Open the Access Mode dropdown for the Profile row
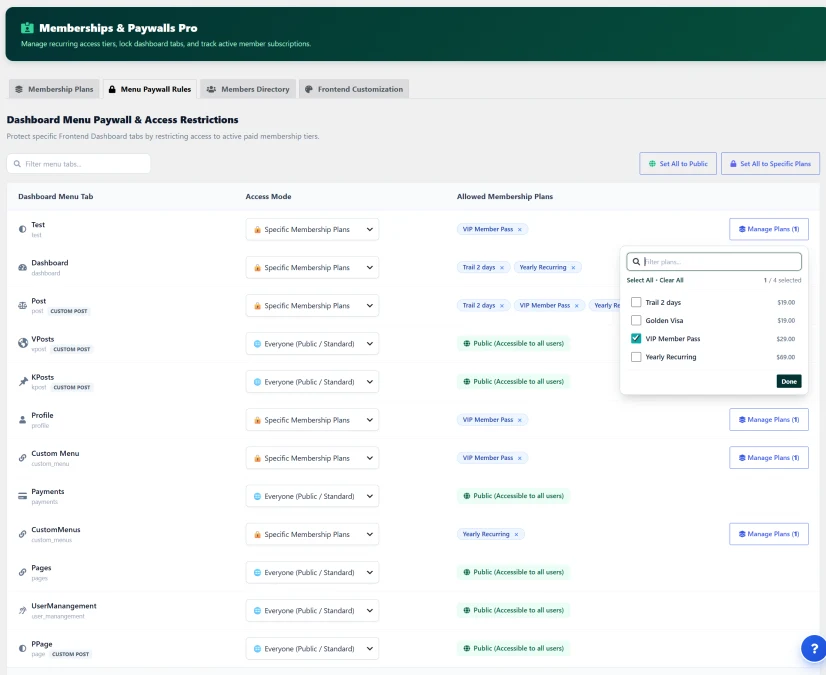 coord(312,420)
